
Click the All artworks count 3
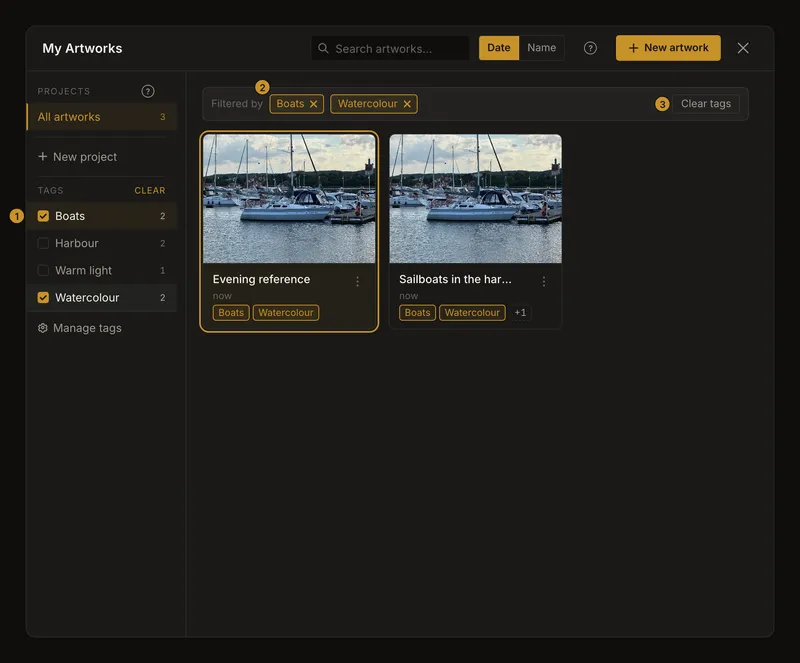click(162, 117)
